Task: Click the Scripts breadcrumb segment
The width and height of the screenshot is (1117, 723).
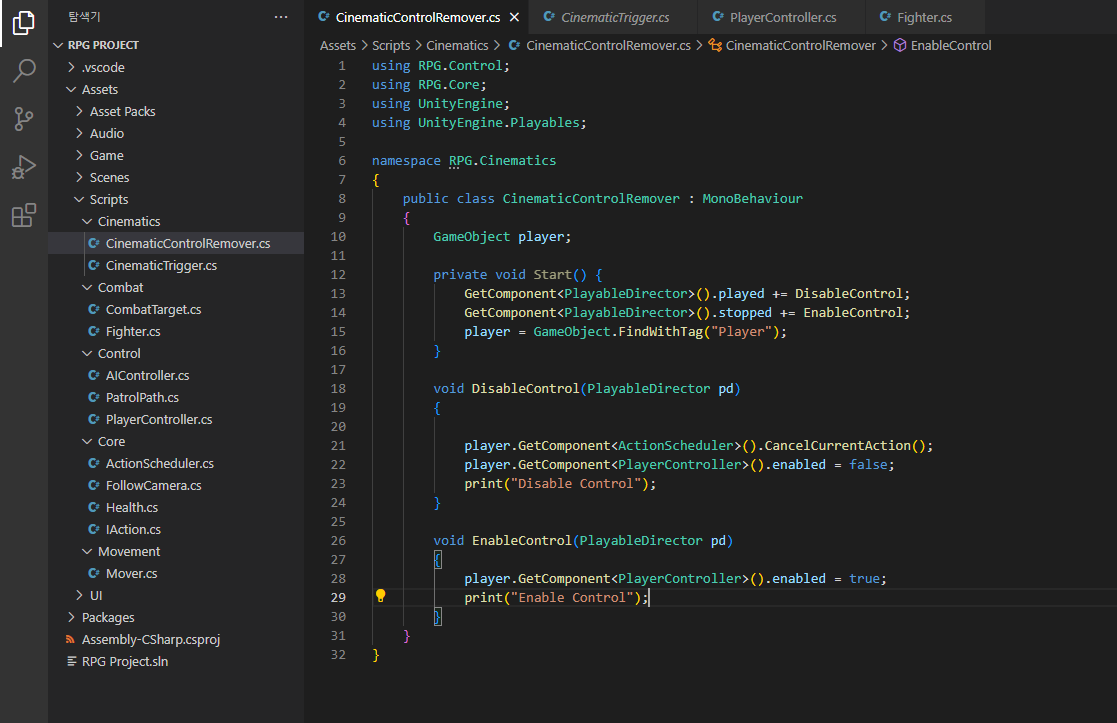Action: (x=391, y=45)
